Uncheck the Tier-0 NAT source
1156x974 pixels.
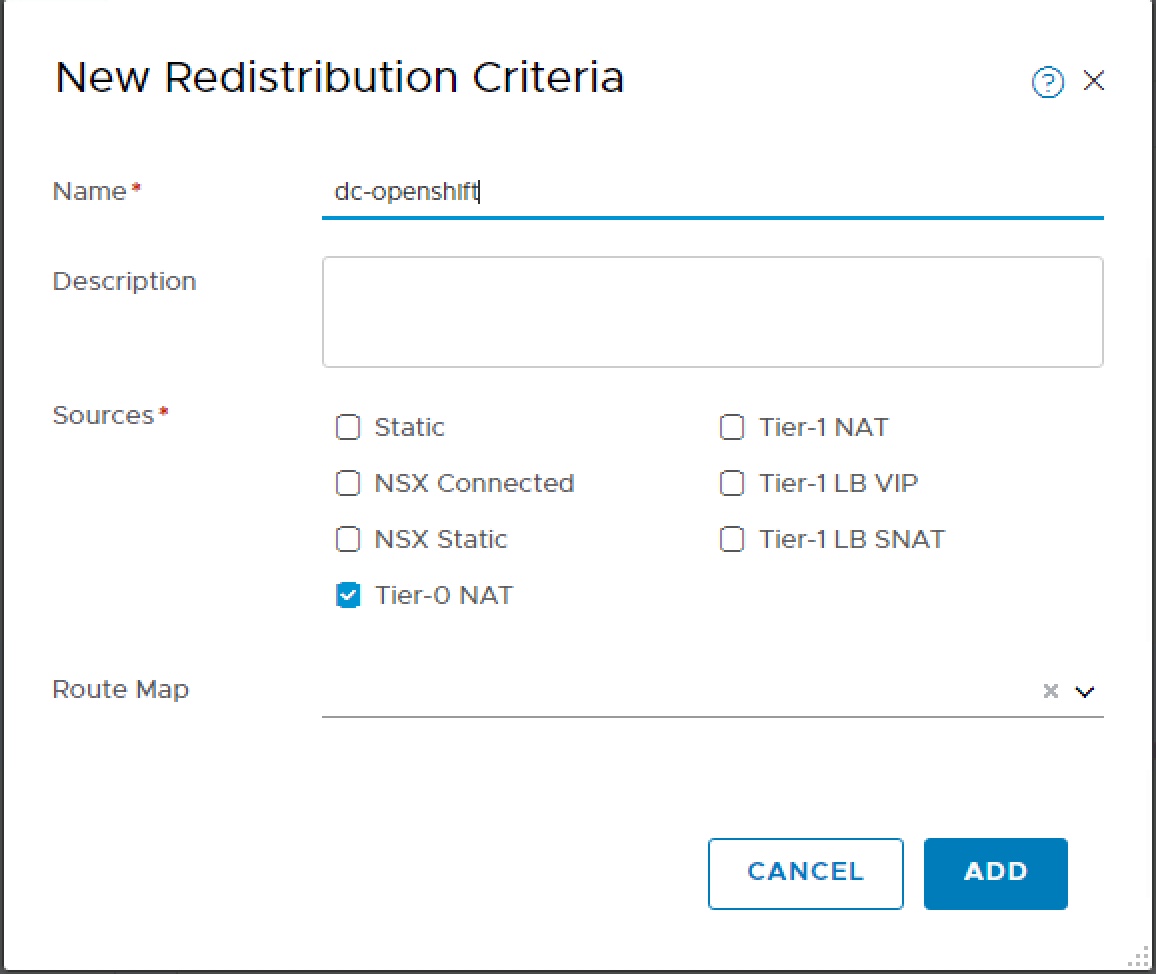348,594
